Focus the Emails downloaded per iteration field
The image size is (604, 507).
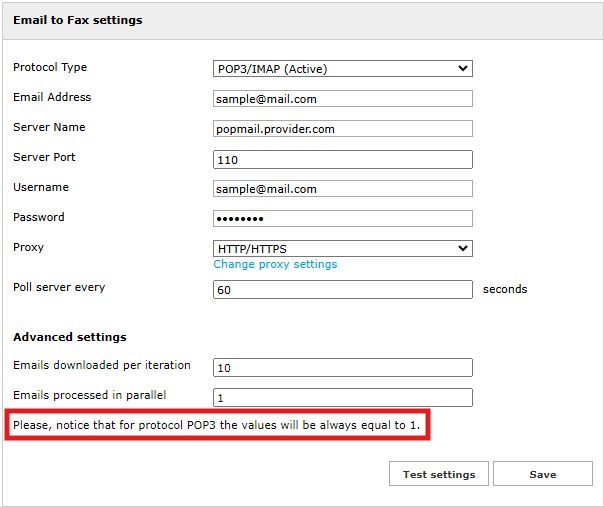[342, 367]
